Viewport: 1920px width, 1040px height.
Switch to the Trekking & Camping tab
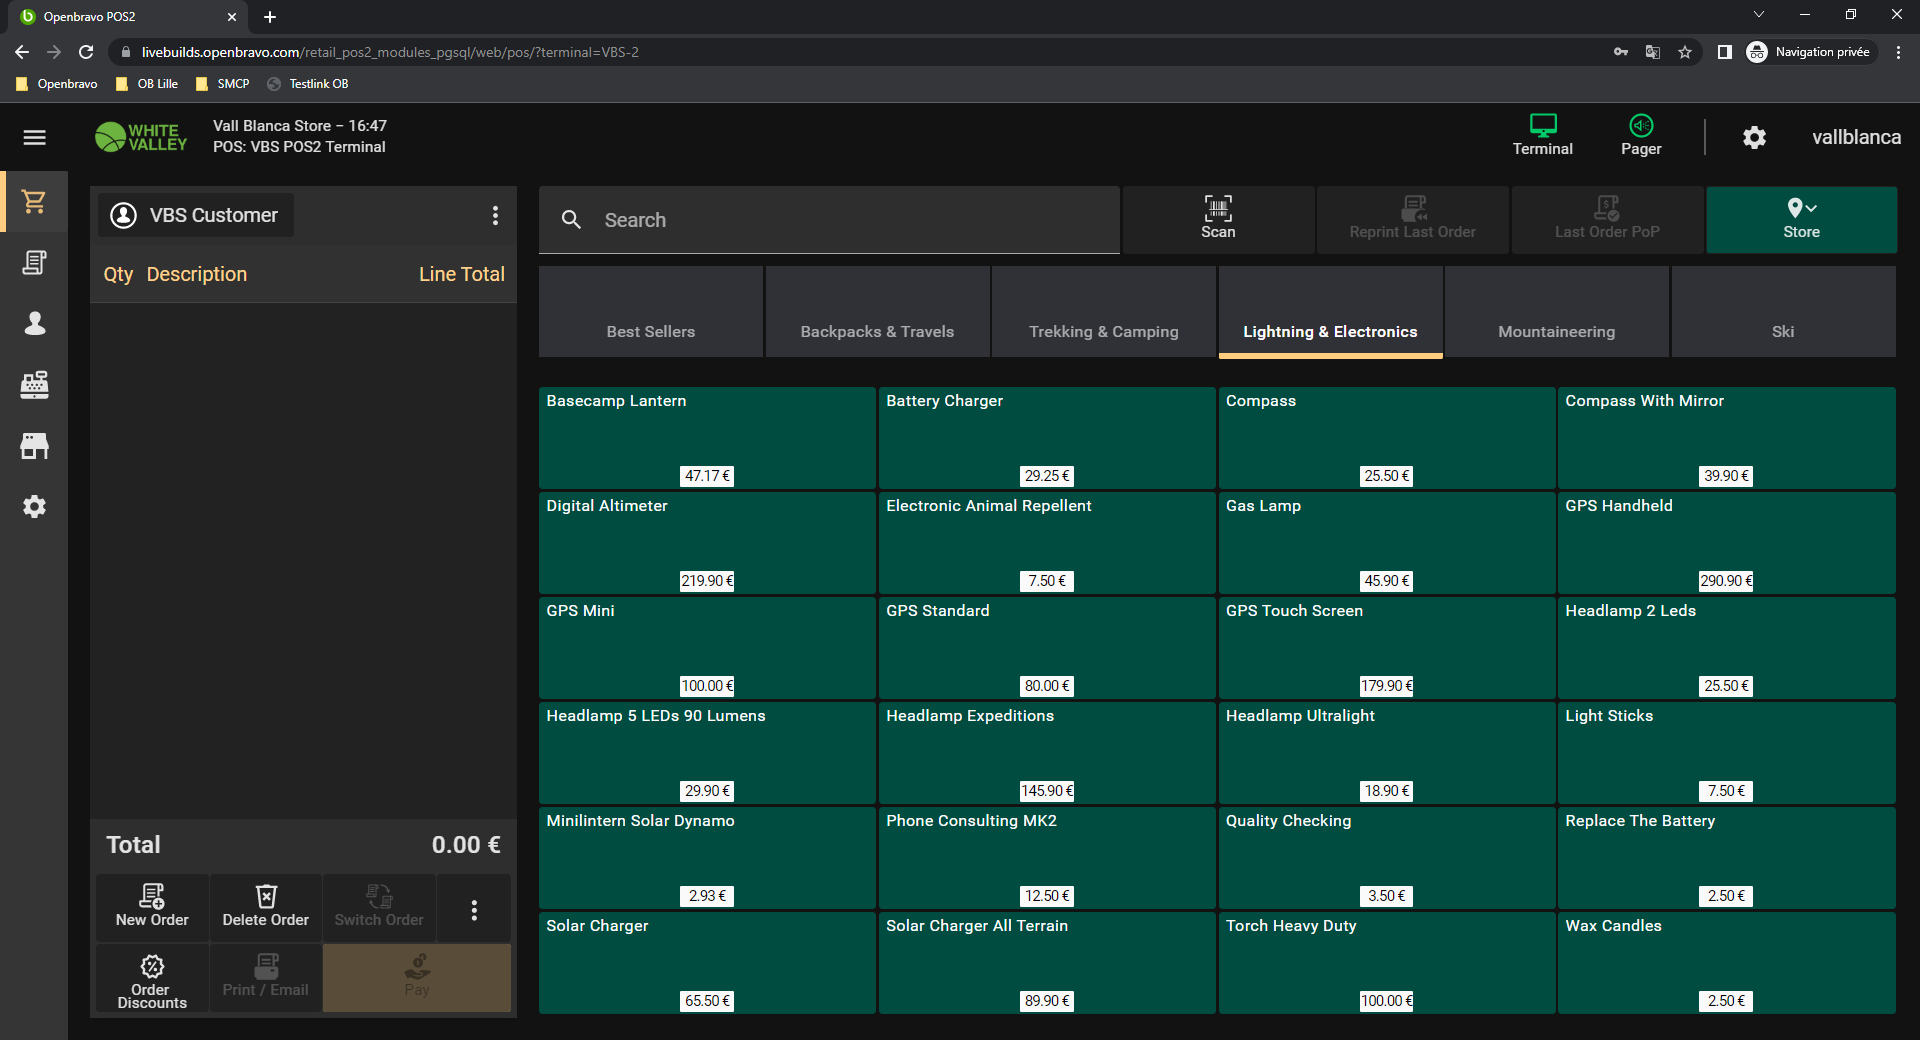(1103, 331)
